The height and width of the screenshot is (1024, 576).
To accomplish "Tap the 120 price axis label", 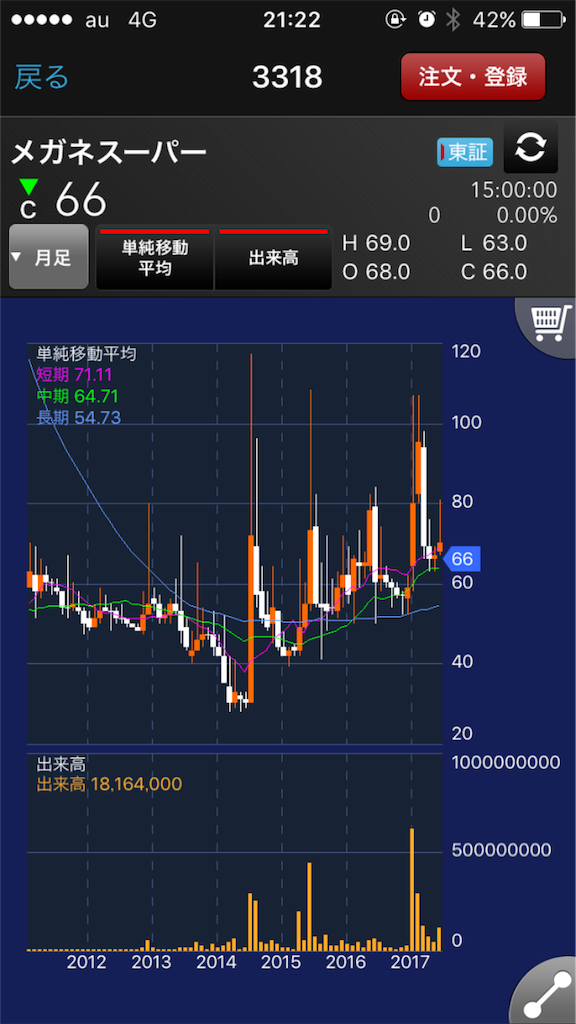I will pos(466,352).
